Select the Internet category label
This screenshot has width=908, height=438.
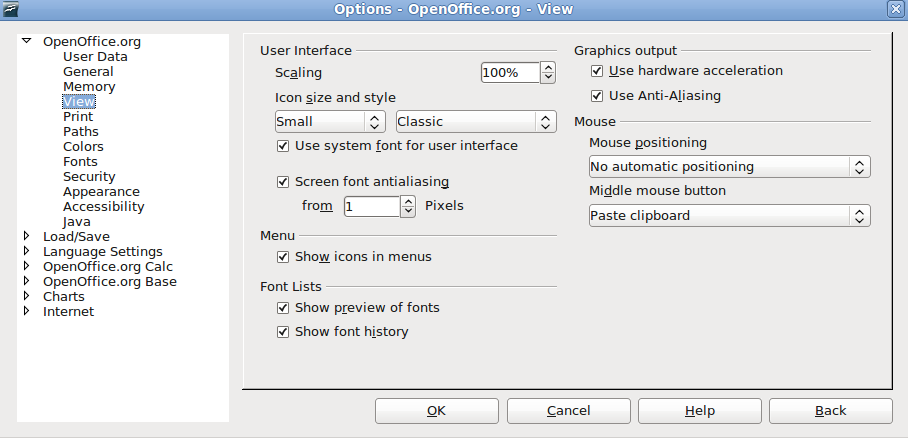coord(68,312)
